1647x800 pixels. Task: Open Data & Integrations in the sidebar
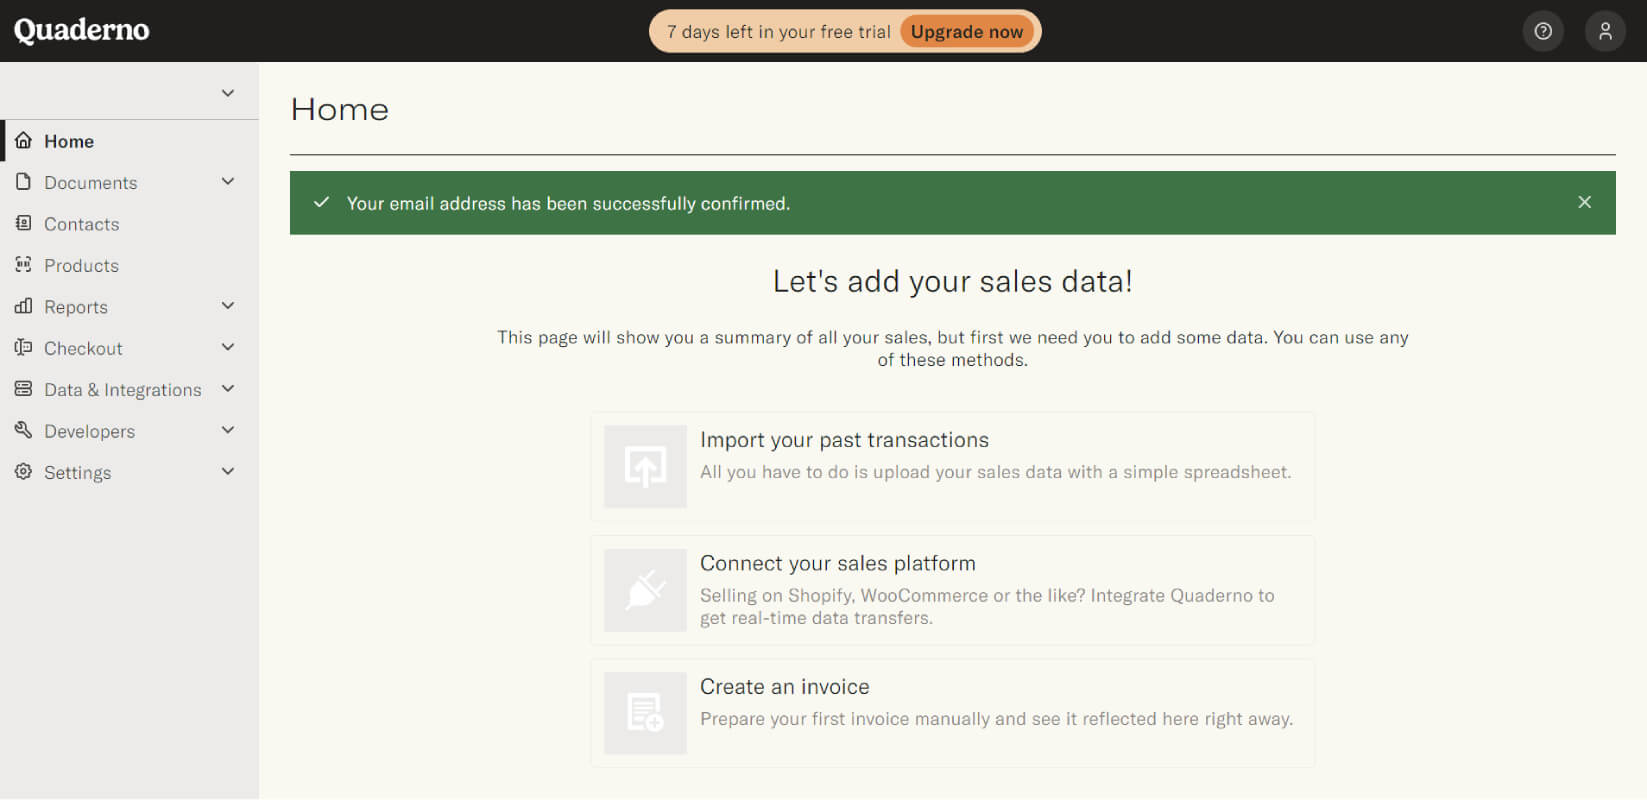[129, 389]
